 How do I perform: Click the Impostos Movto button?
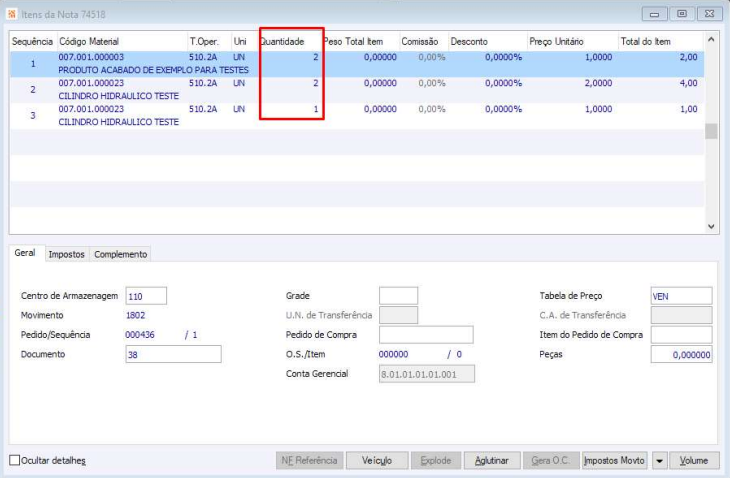point(614,461)
